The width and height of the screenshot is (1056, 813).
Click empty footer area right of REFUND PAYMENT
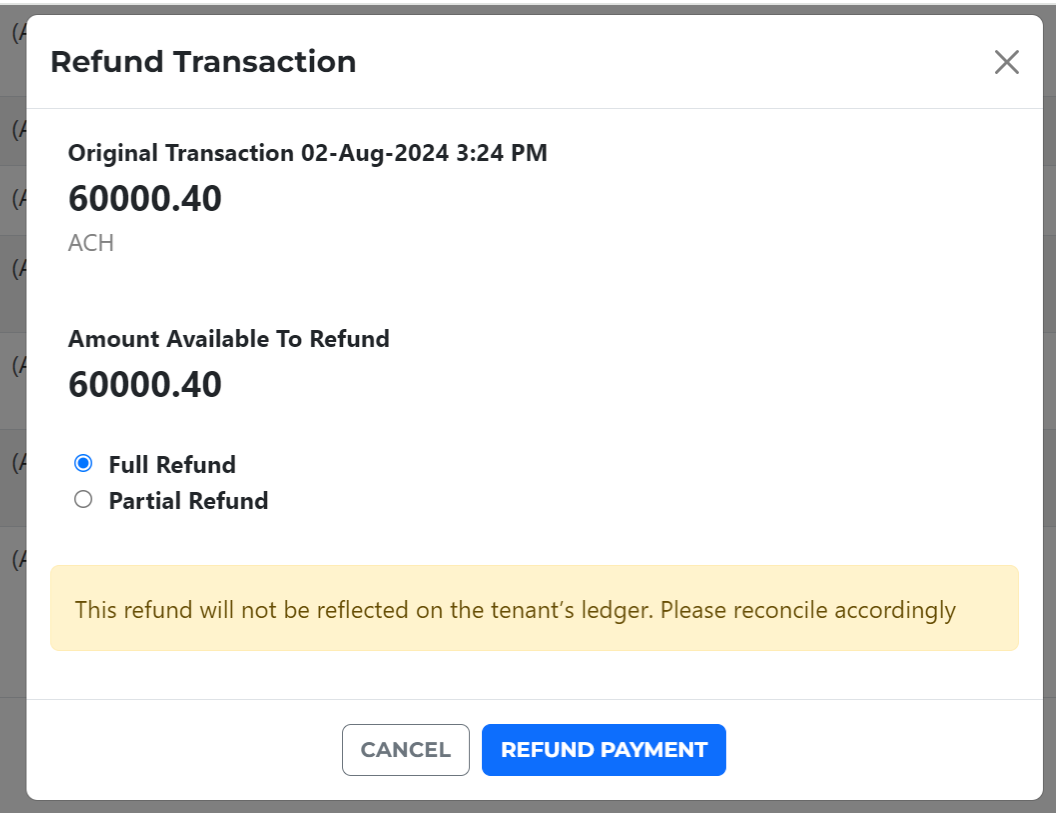pyautogui.click(x=880, y=750)
